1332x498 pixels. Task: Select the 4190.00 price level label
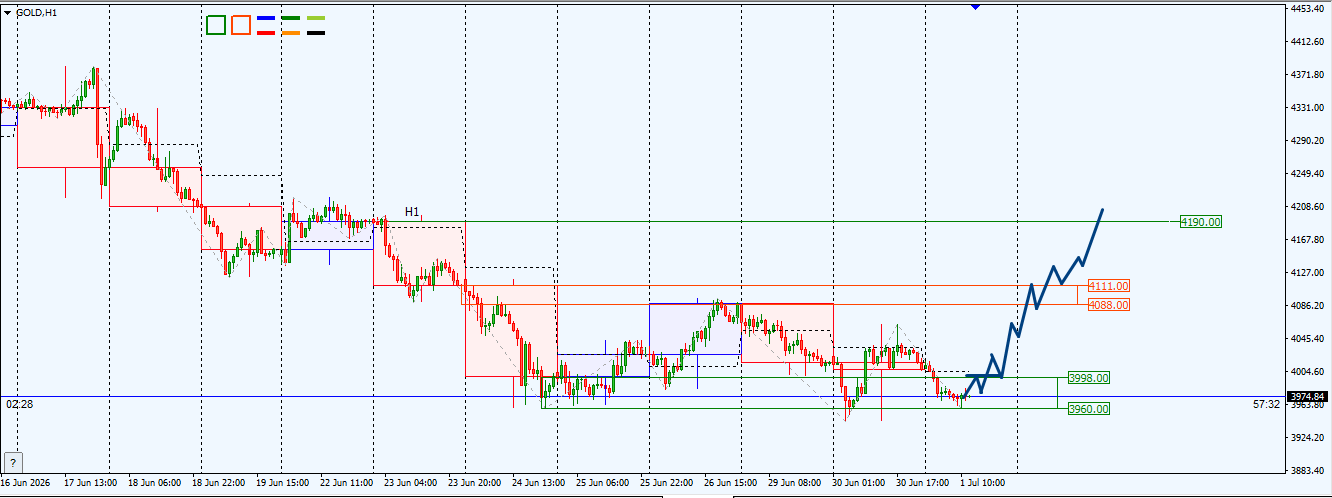(x=1201, y=222)
